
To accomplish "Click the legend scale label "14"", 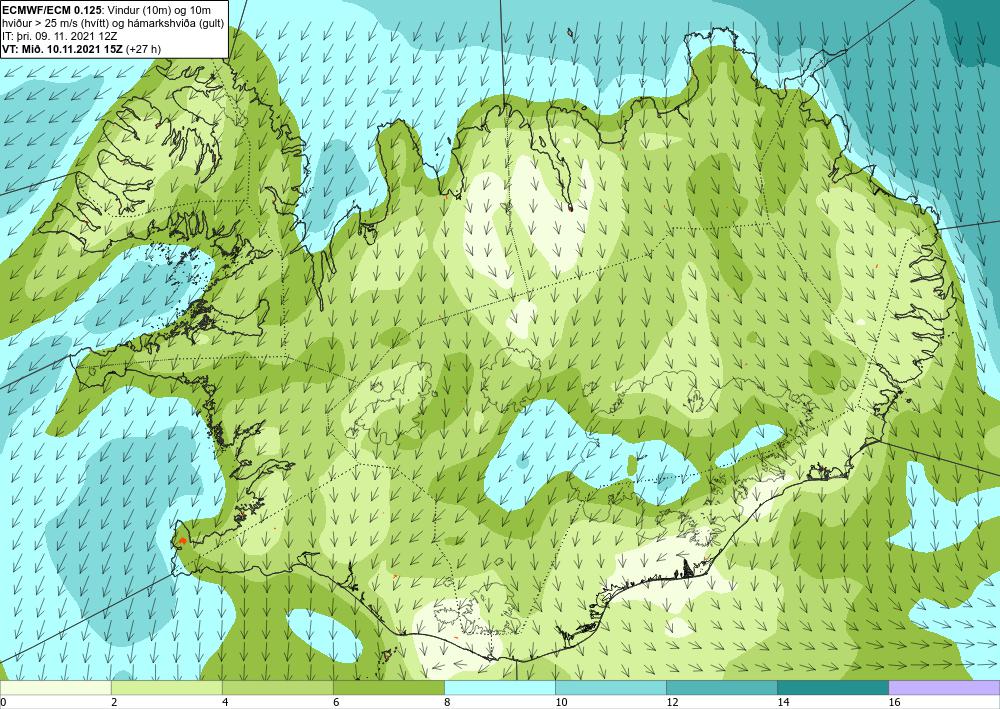I will click(x=783, y=703).
